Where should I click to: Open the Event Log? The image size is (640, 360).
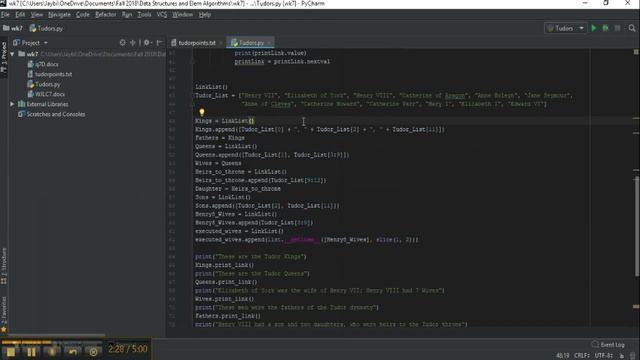(608, 344)
